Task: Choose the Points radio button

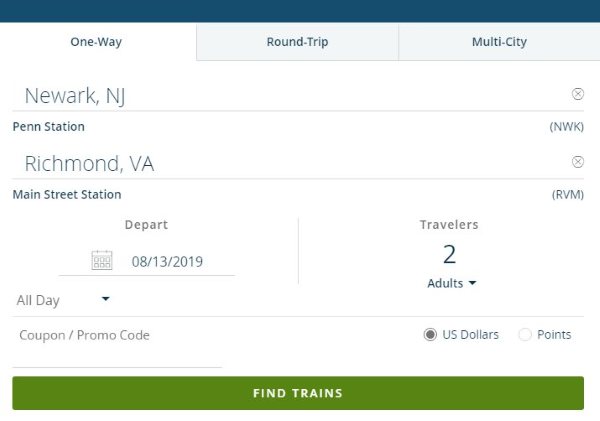Action: [x=525, y=335]
